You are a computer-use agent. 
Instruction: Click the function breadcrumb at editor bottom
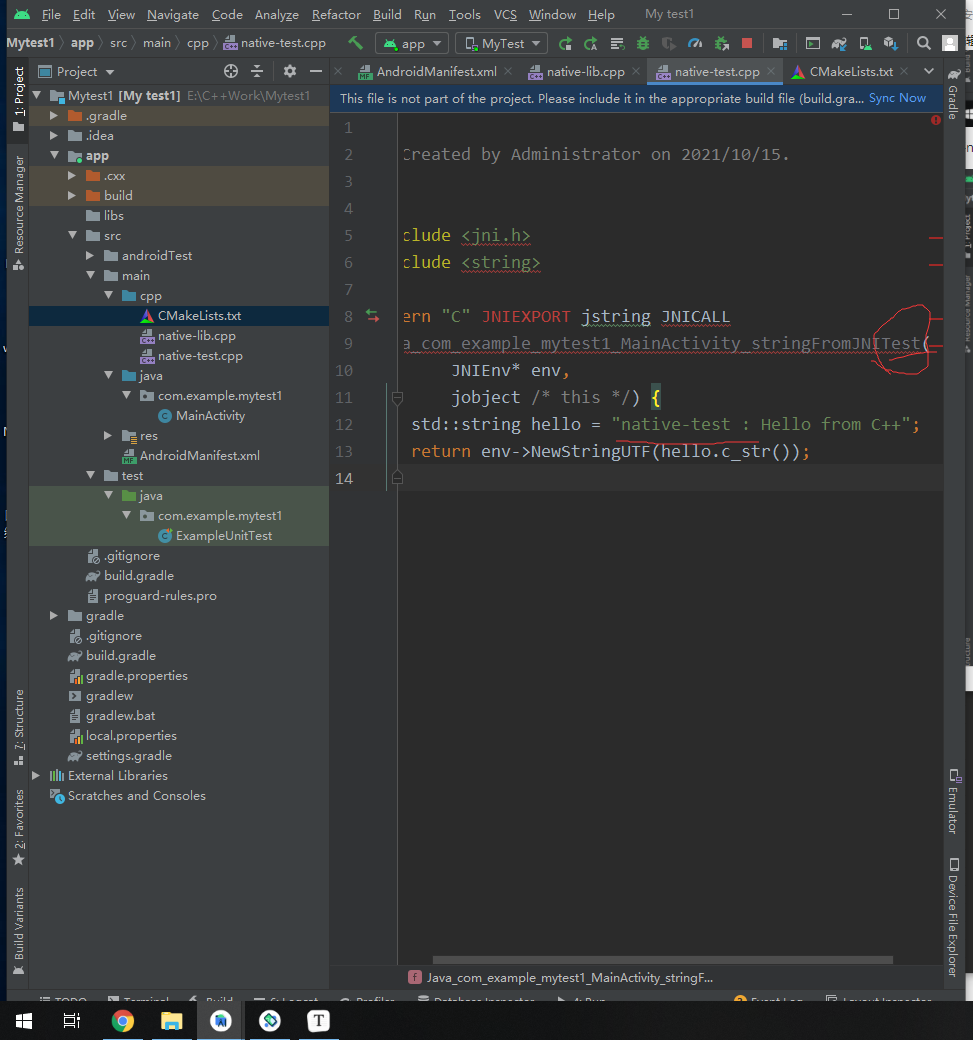pos(560,978)
